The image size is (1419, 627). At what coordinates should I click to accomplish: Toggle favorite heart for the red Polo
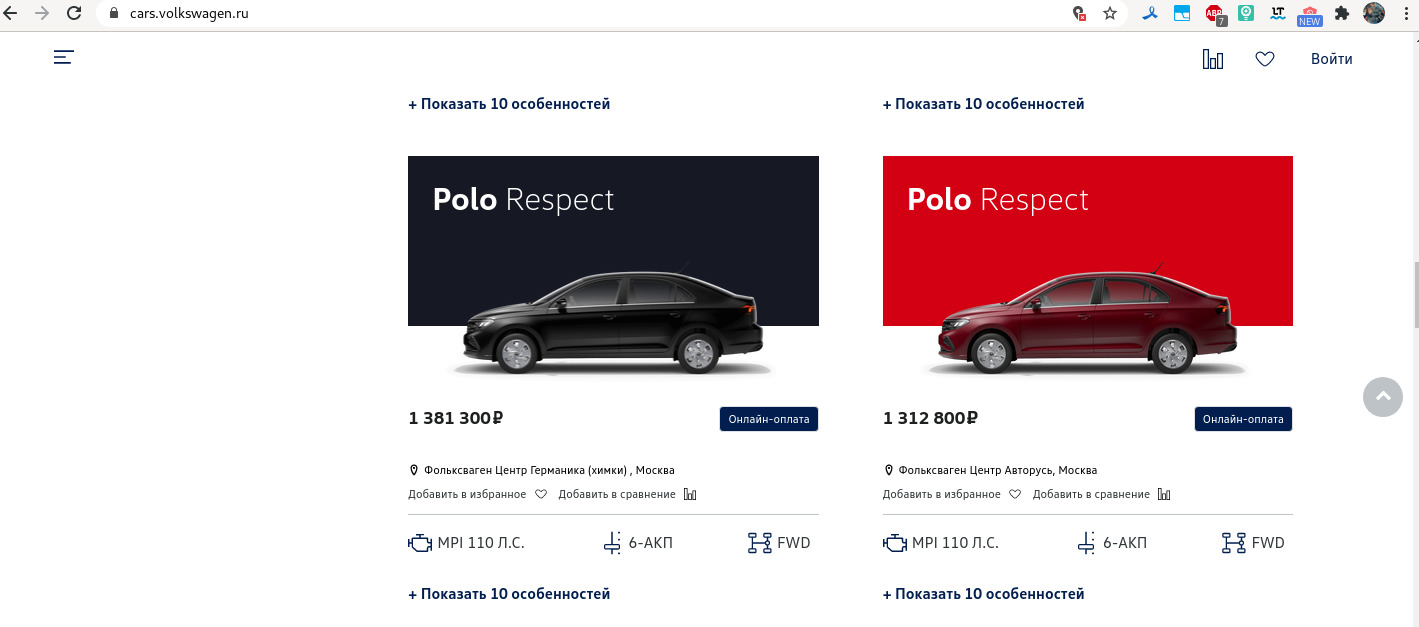(x=1015, y=494)
